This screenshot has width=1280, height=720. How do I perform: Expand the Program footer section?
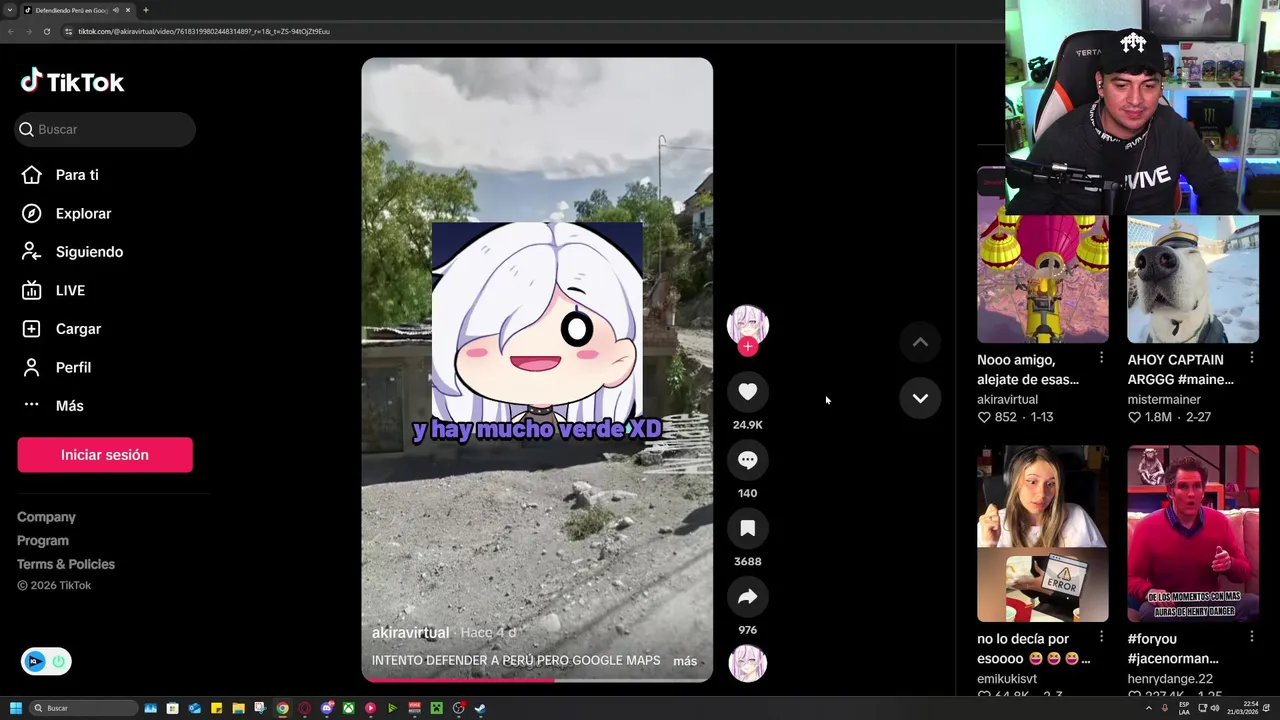(x=43, y=540)
